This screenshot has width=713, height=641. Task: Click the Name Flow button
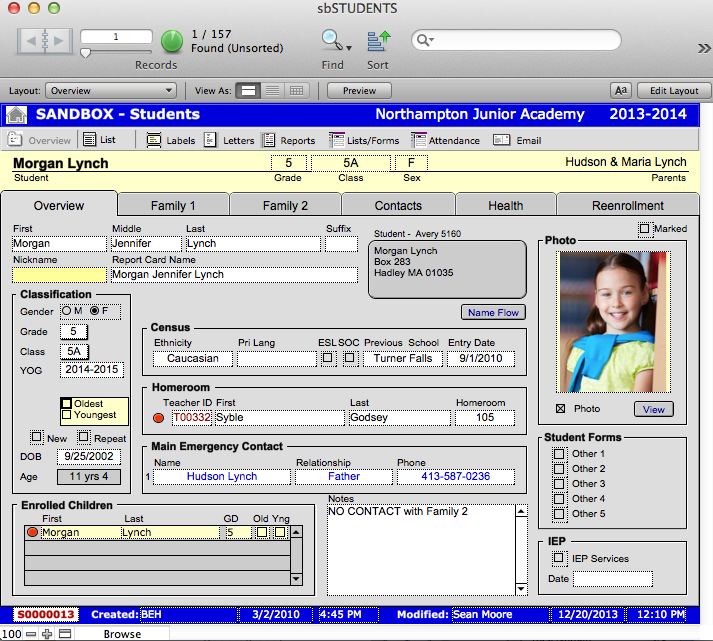493,312
